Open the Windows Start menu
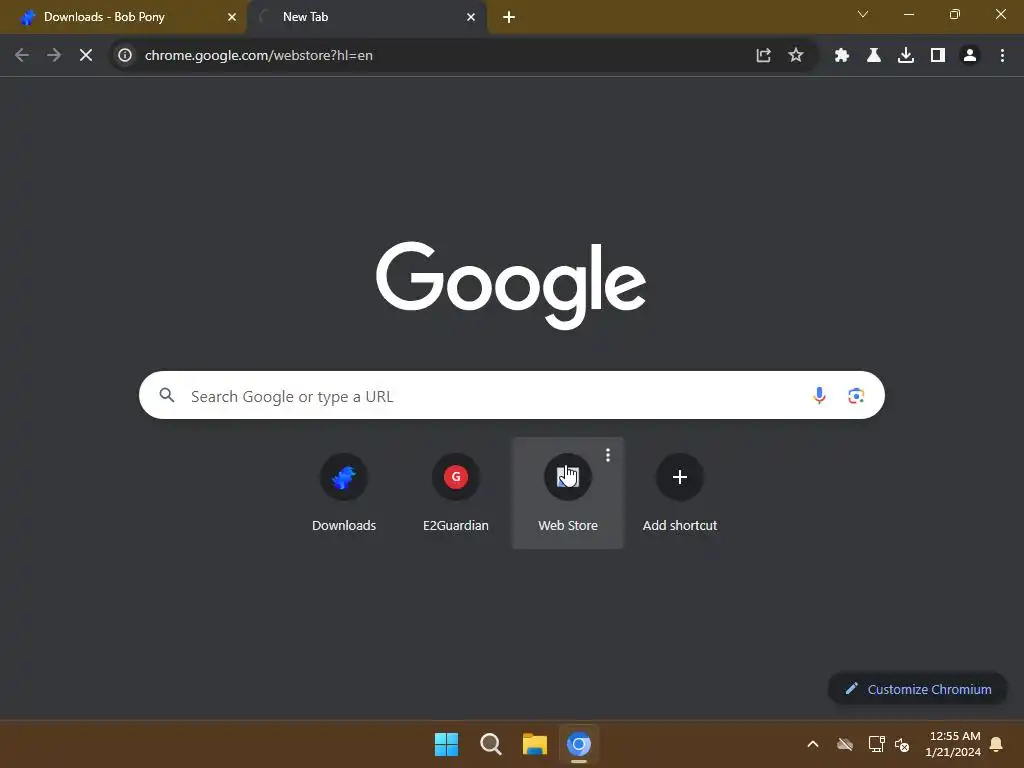Screen dimensions: 1024x768 click(447, 744)
